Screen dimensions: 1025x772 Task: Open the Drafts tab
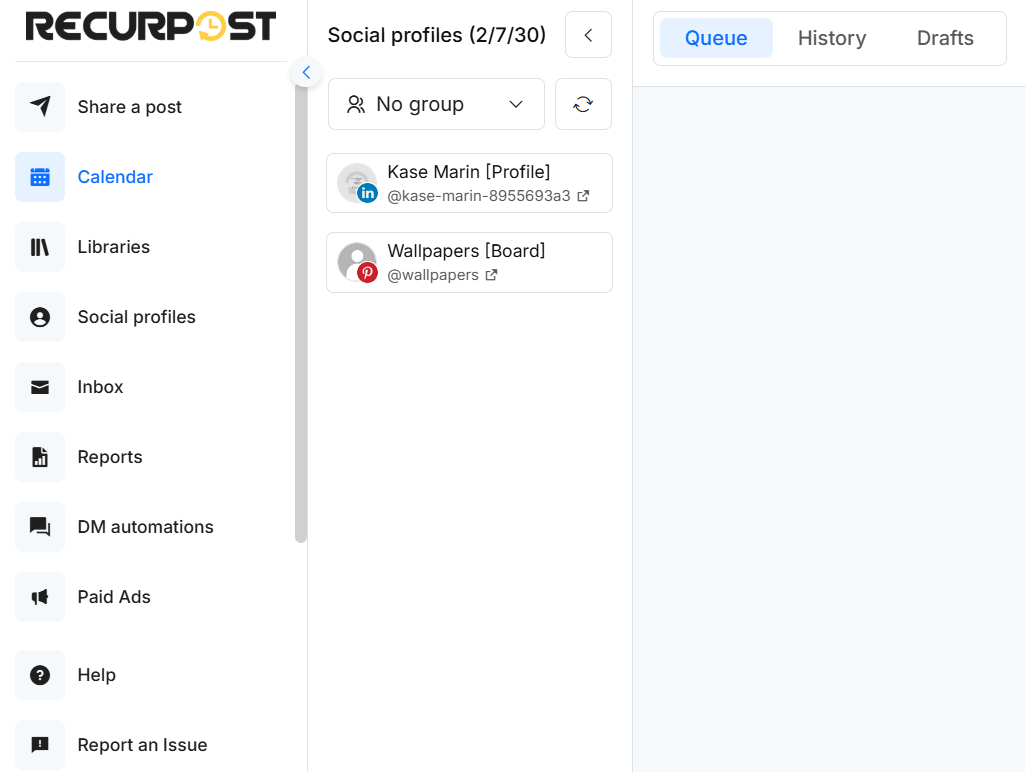tap(944, 38)
